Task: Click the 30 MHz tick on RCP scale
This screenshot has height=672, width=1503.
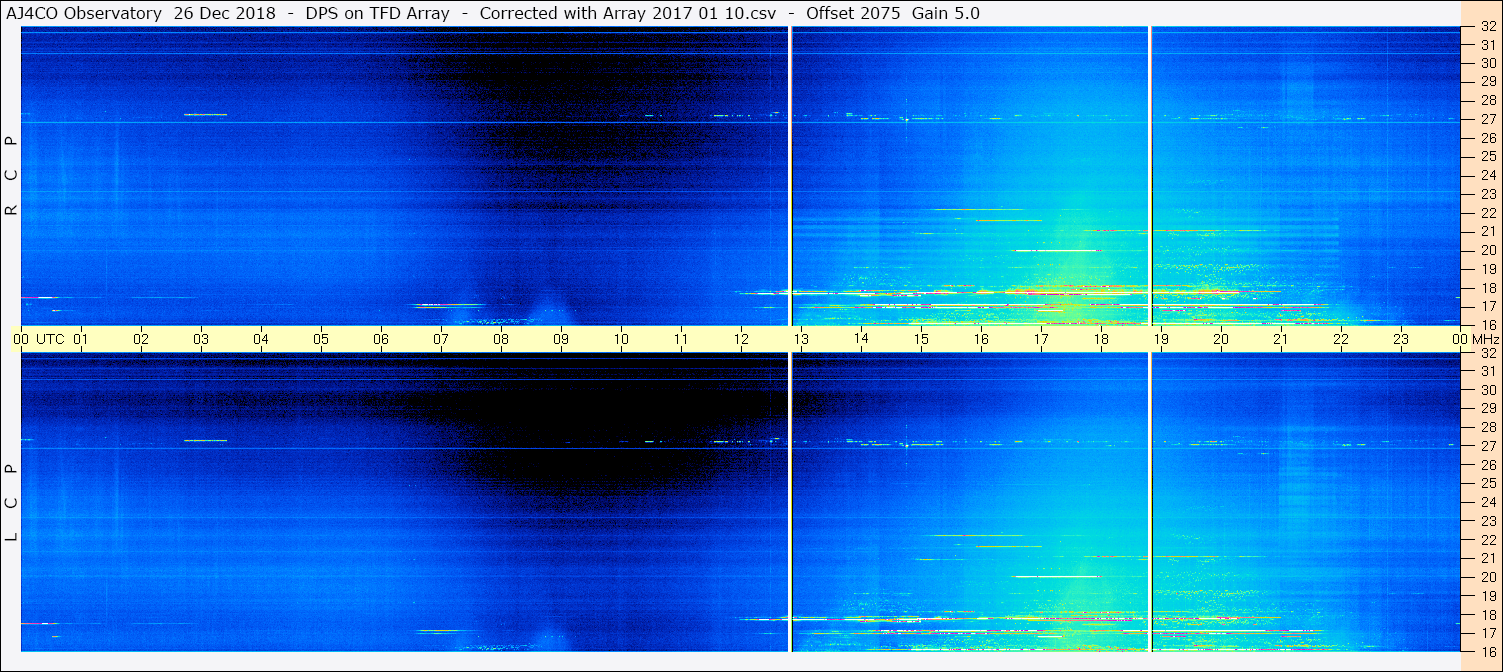Action: (1488, 63)
